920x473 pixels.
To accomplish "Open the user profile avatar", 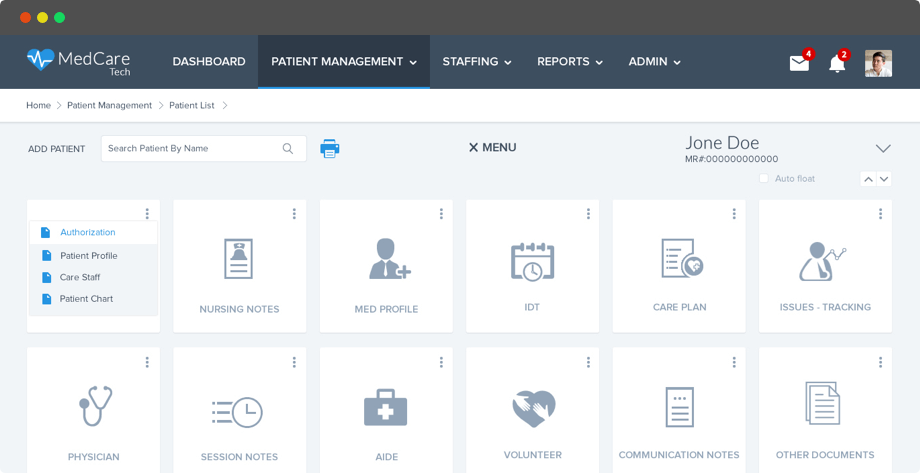I will point(878,63).
